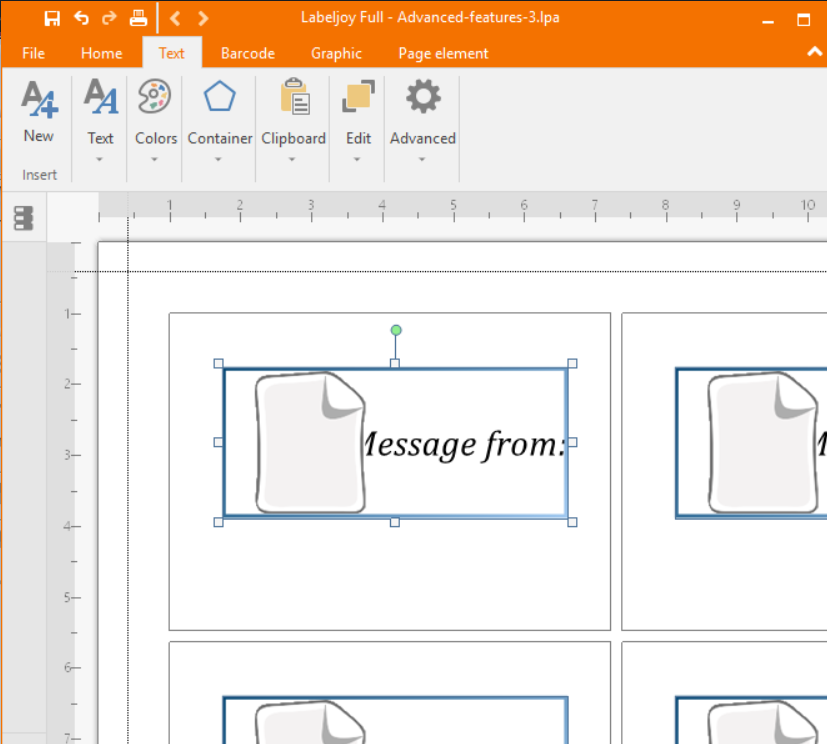Open the Text formatting group
Viewport: 827px width, 744px height.
pyautogui.click(x=100, y=120)
